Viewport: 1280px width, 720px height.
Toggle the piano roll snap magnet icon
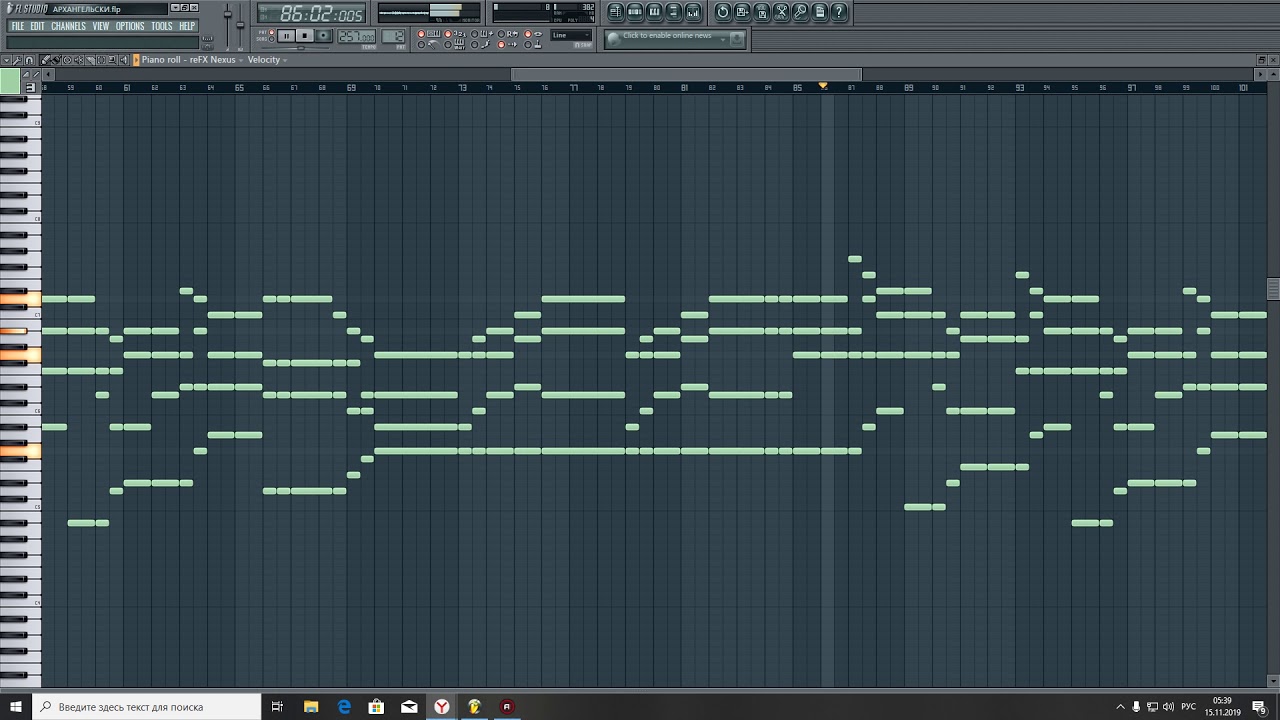click(x=30, y=60)
